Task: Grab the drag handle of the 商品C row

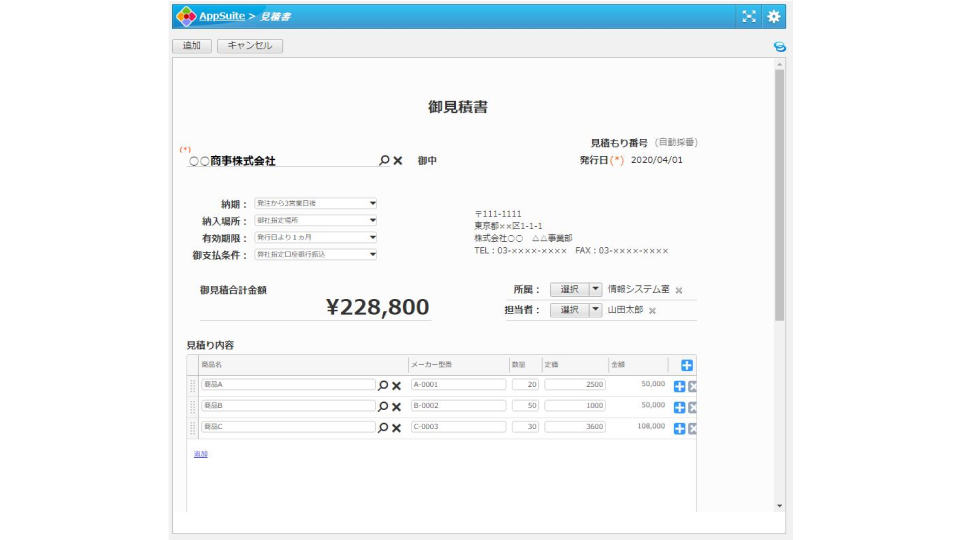Action: pyautogui.click(x=192, y=428)
